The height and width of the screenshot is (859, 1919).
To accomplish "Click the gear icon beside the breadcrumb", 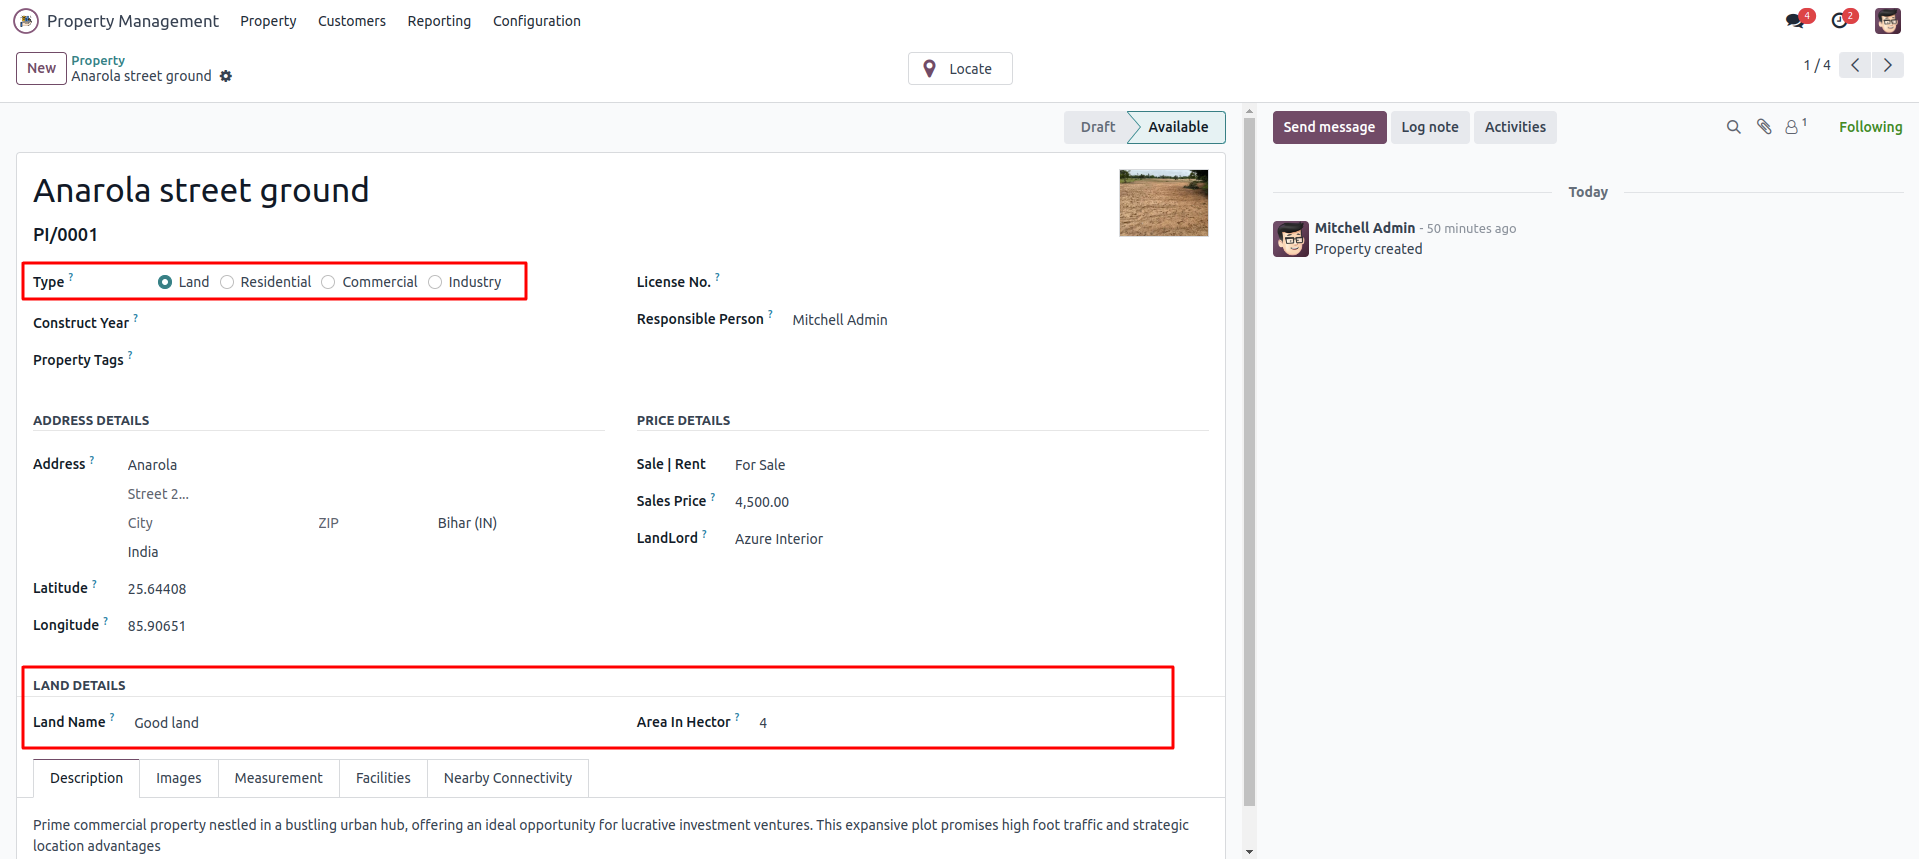I will click(226, 76).
